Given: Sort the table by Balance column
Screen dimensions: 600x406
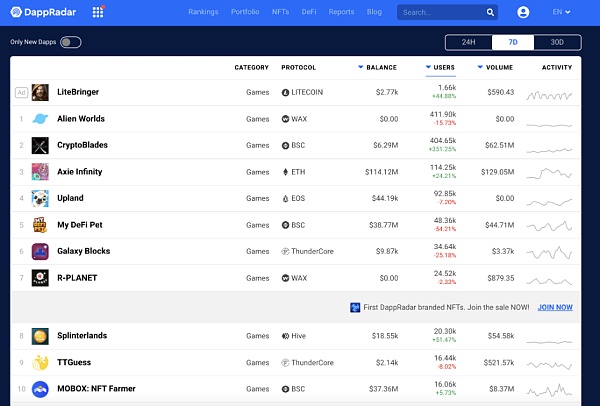Looking at the screenshot, I should pyautogui.click(x=380, y=68).
